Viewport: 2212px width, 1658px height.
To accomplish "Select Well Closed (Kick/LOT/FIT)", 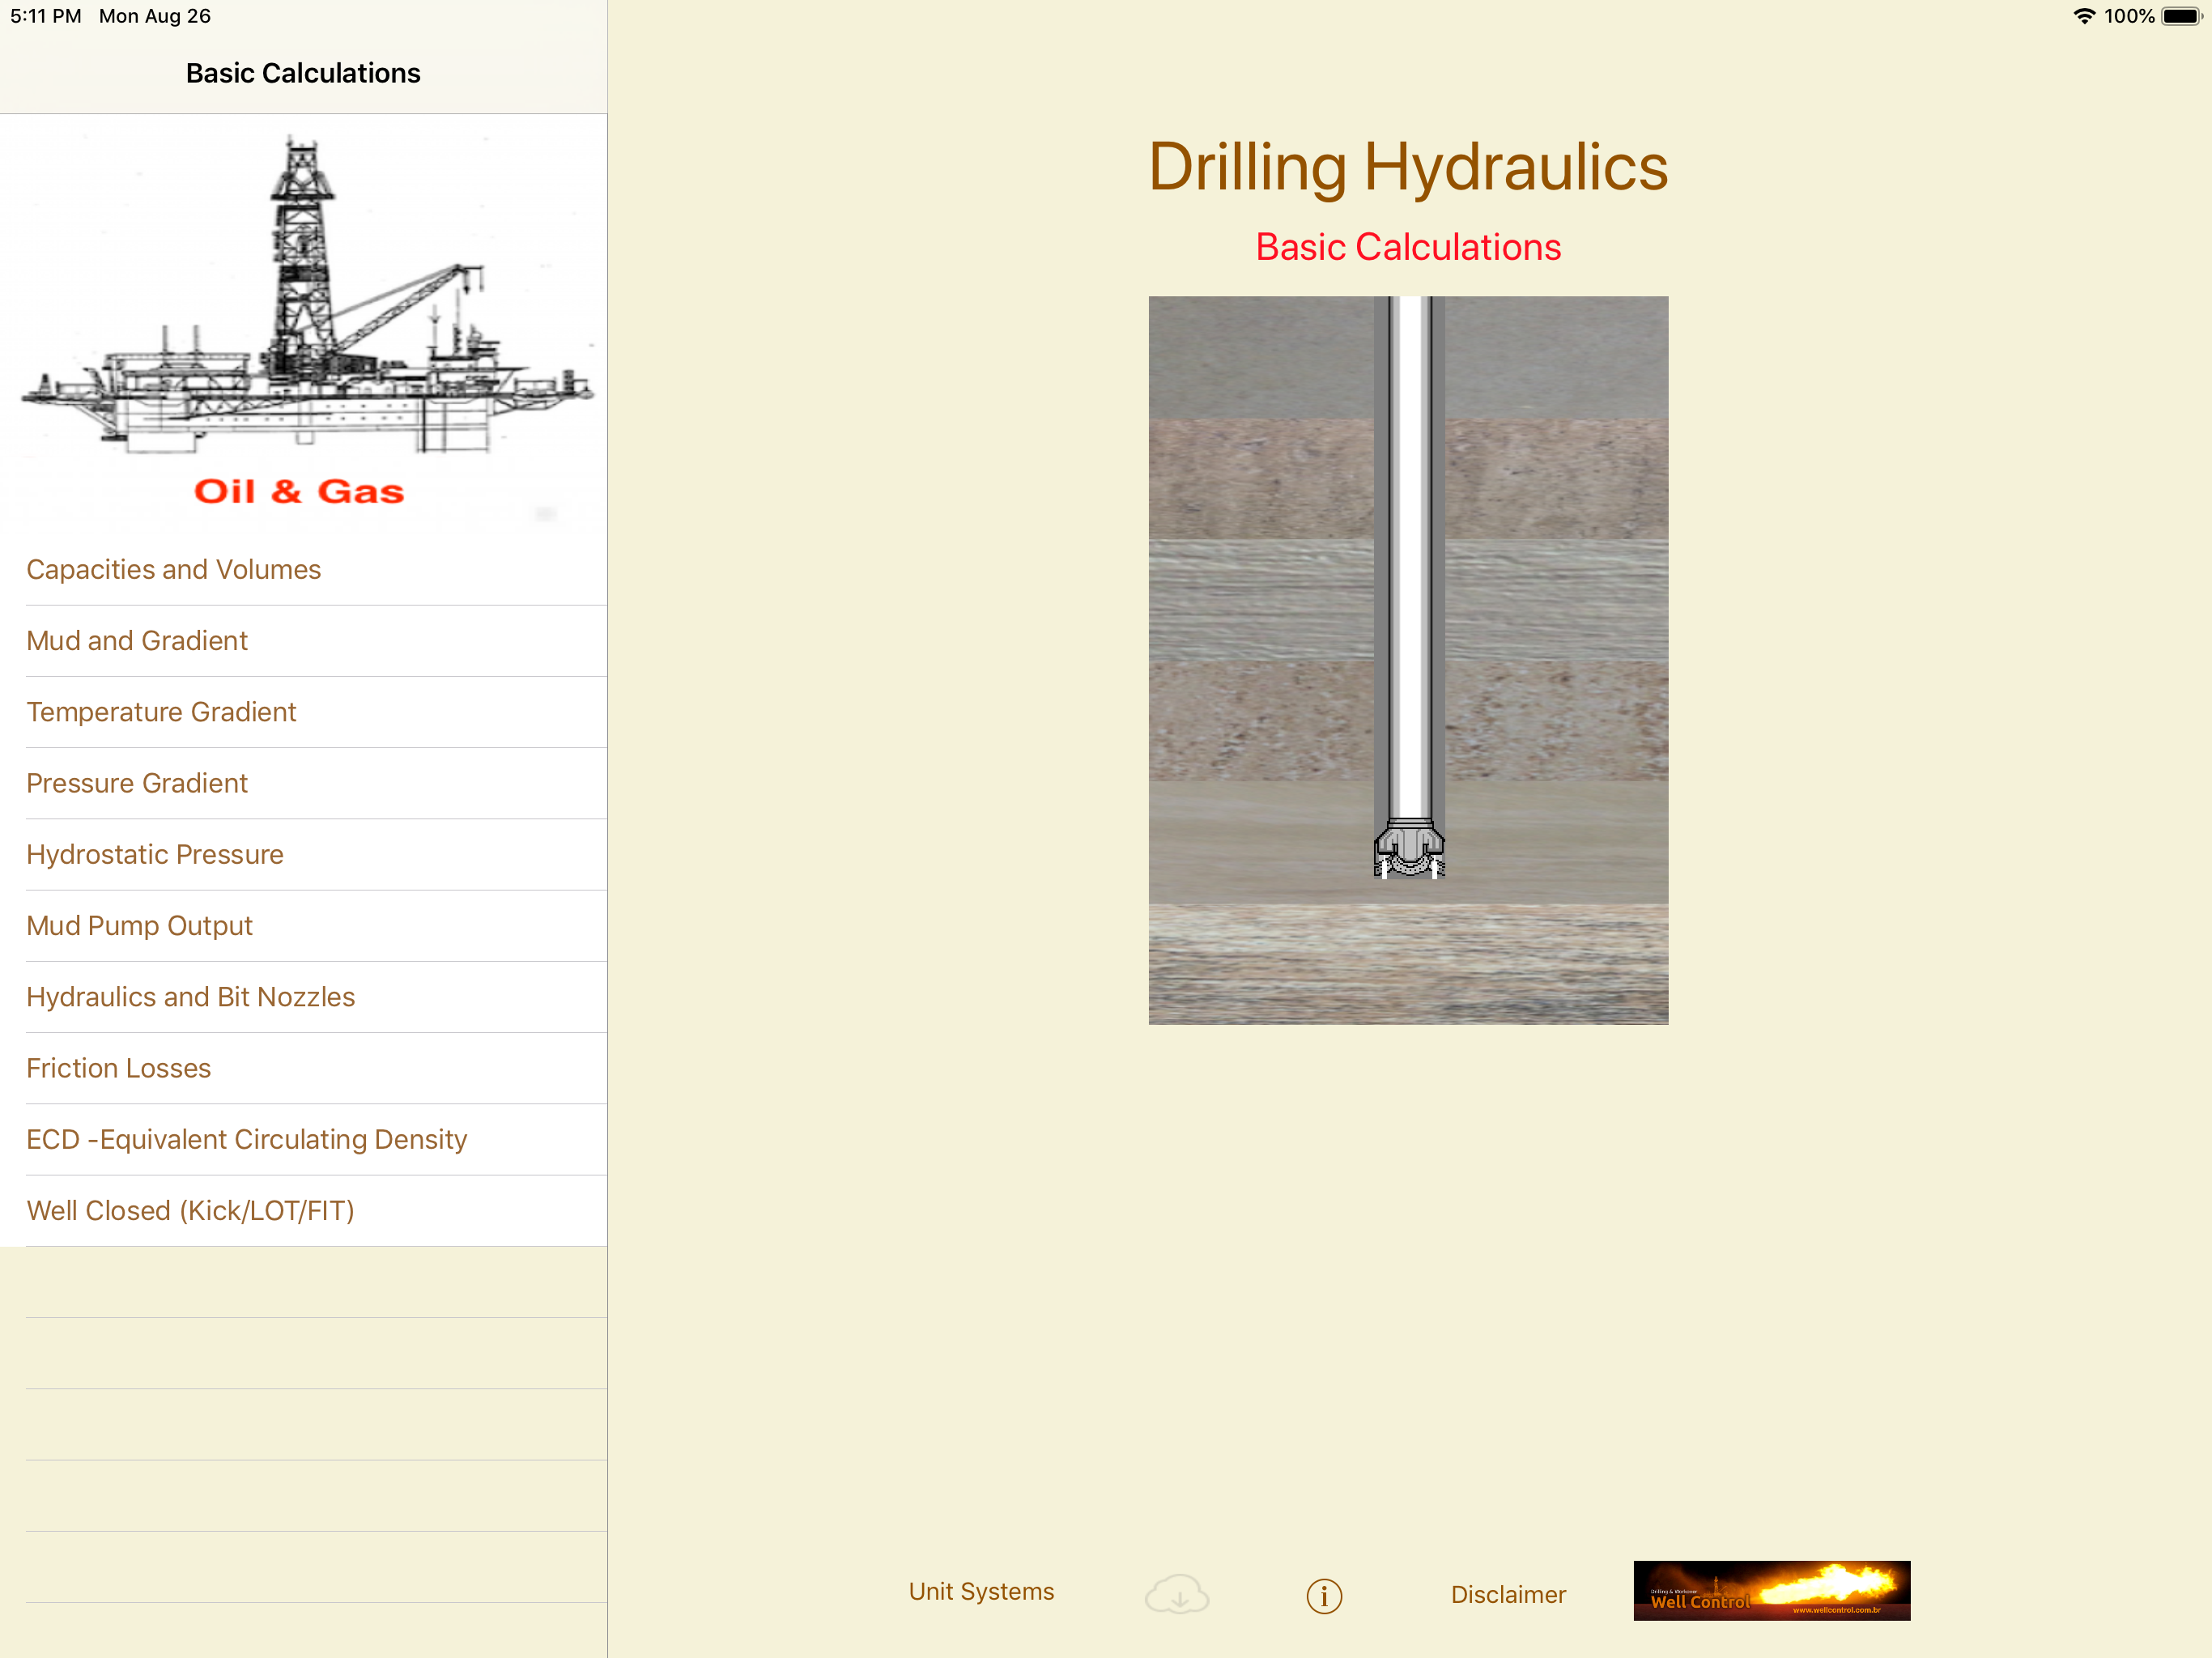I will click(x=191, y=1210).
